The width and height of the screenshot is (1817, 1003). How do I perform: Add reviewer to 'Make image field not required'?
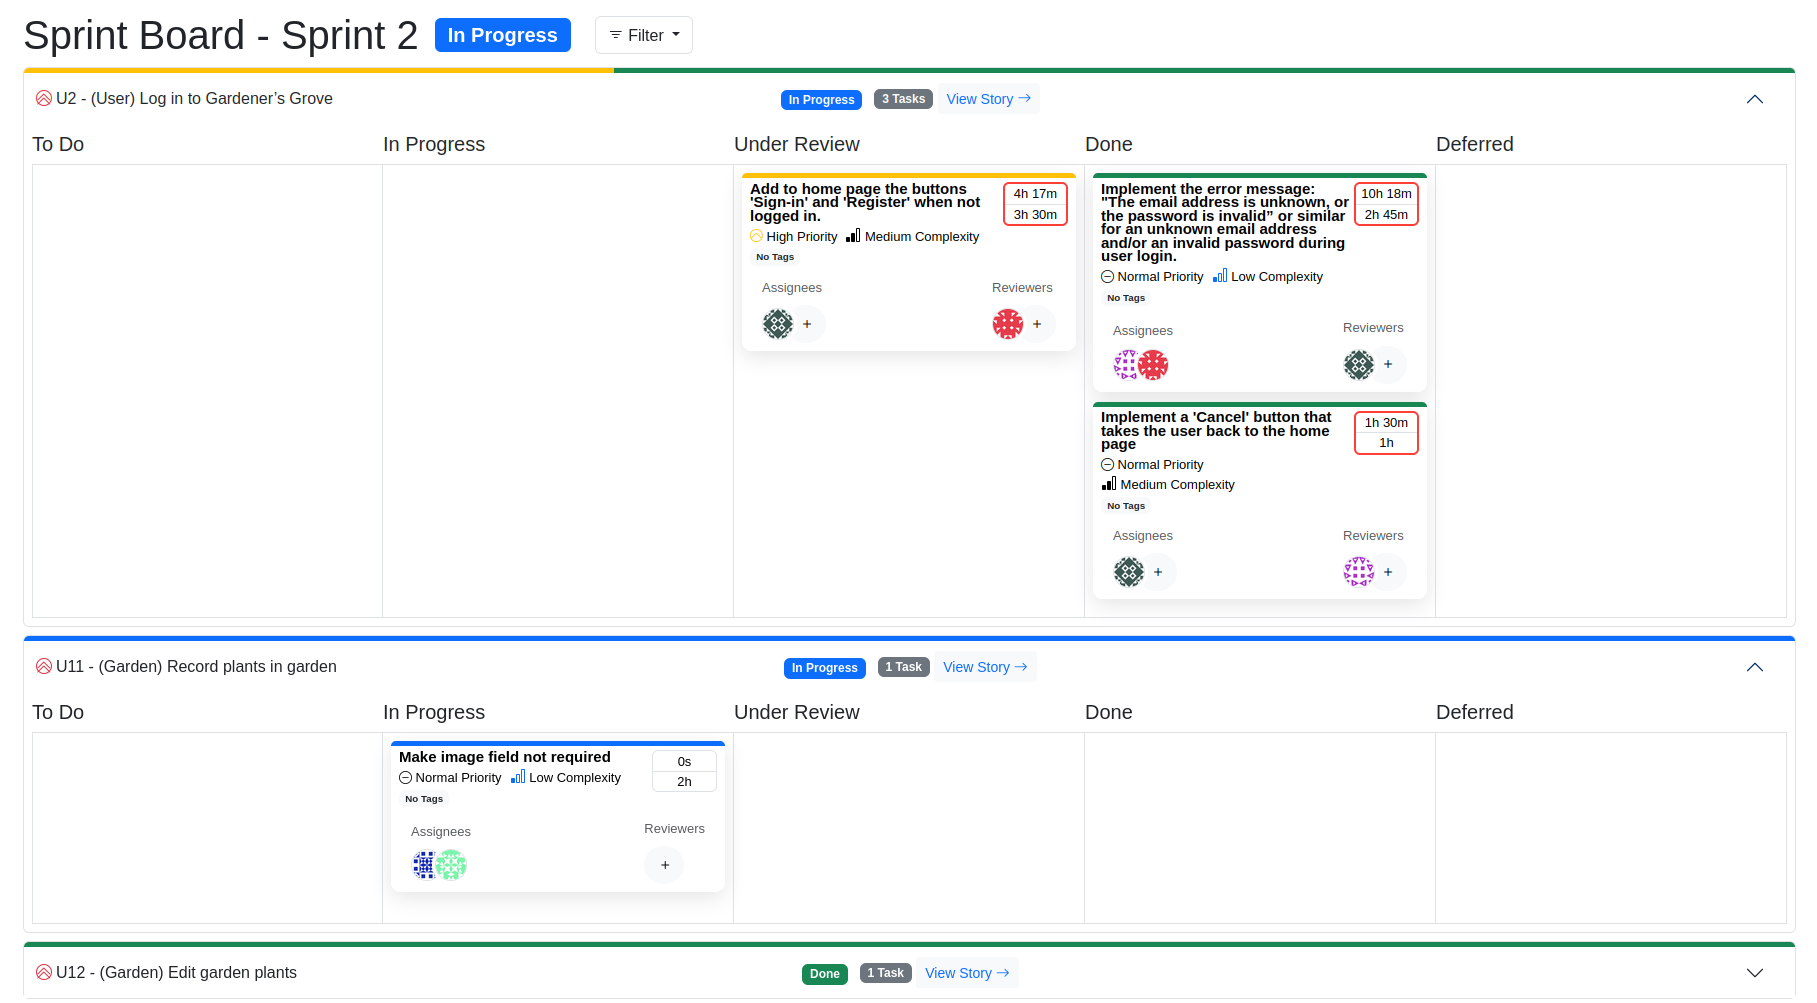(x=664, y=866)
